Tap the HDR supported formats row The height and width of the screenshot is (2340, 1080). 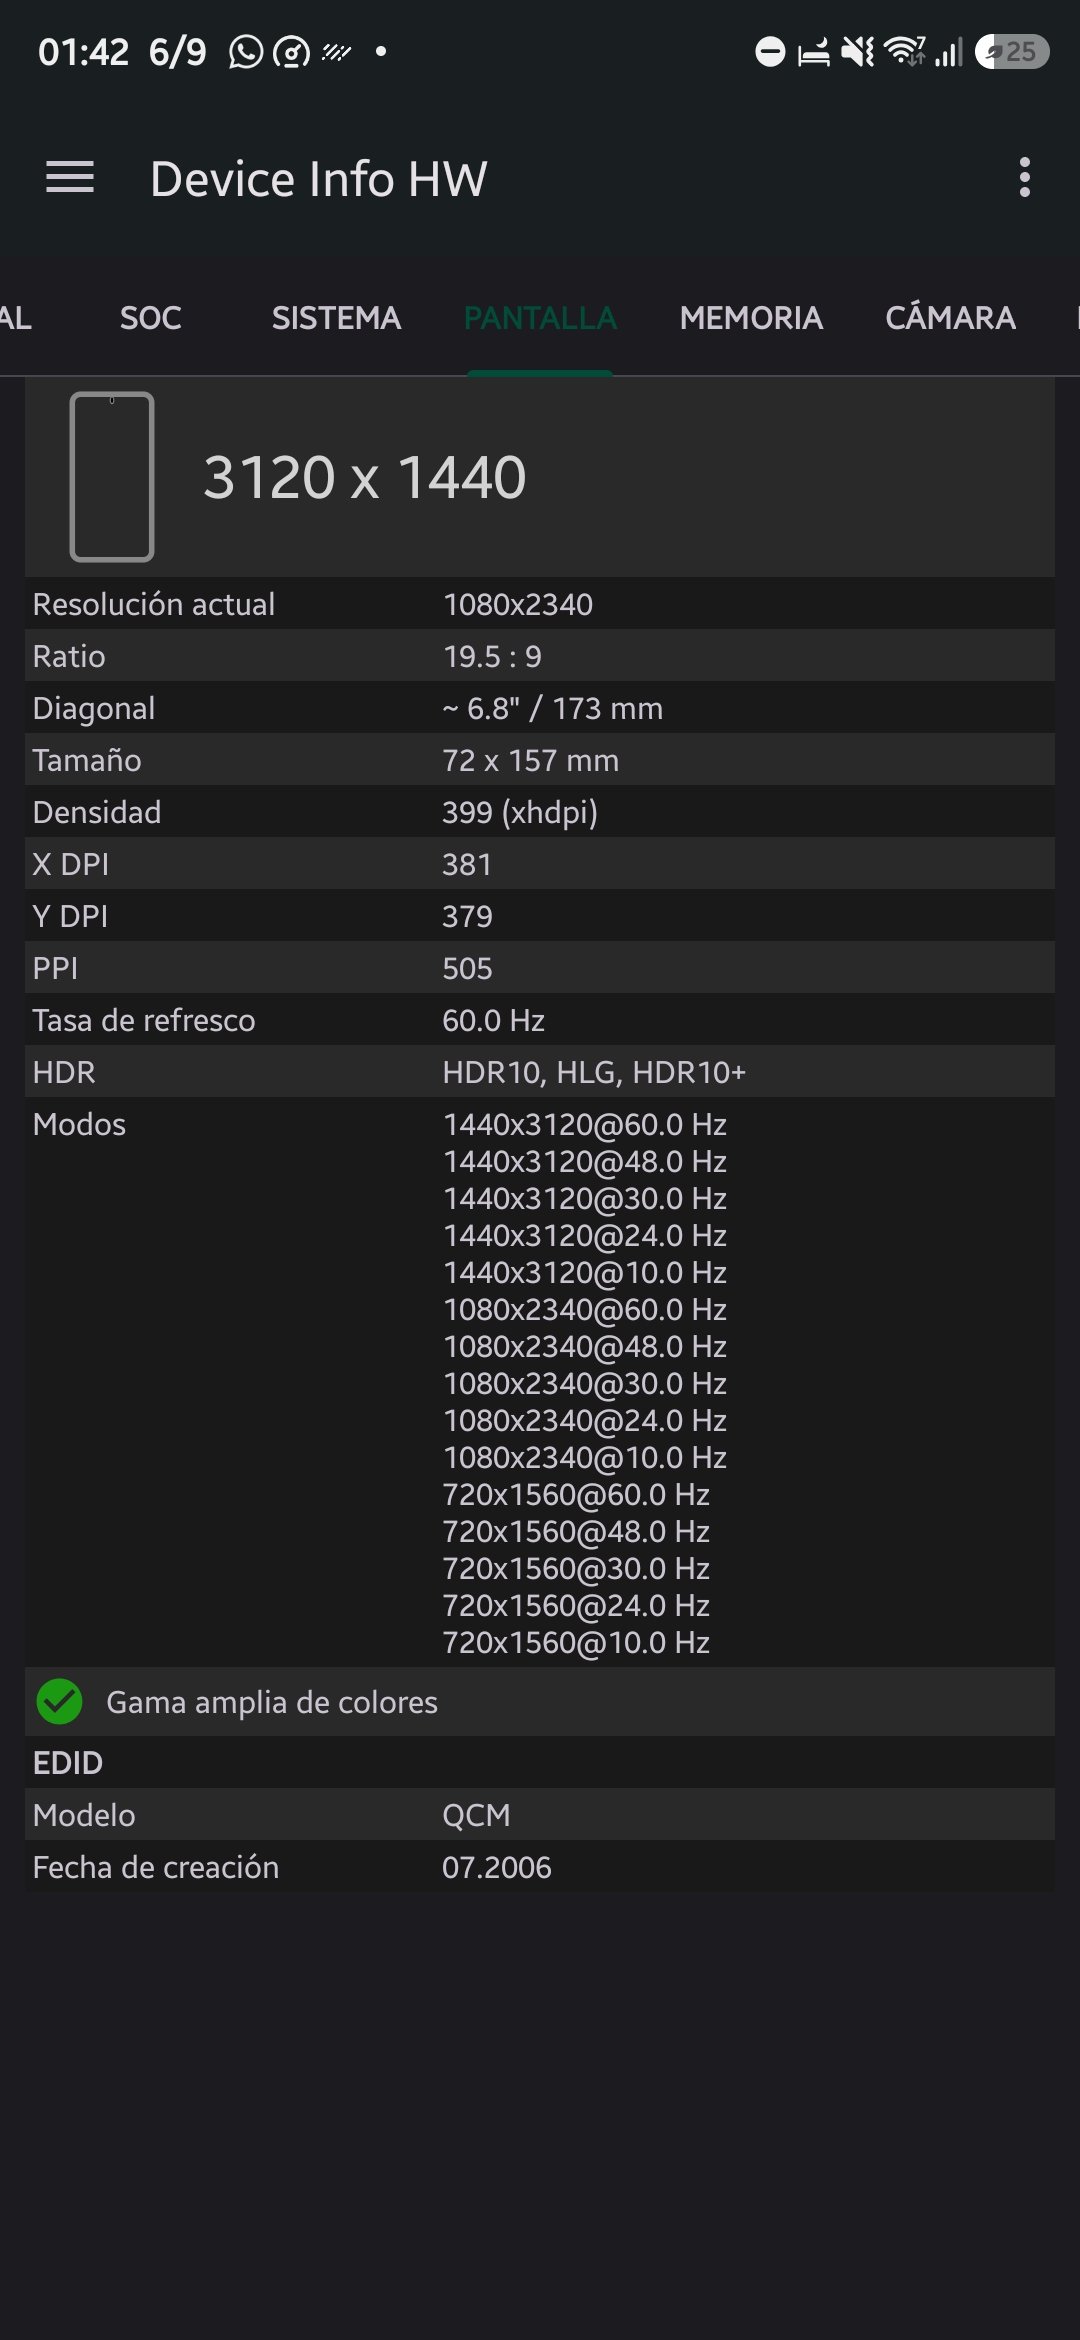coord(540,1071)
